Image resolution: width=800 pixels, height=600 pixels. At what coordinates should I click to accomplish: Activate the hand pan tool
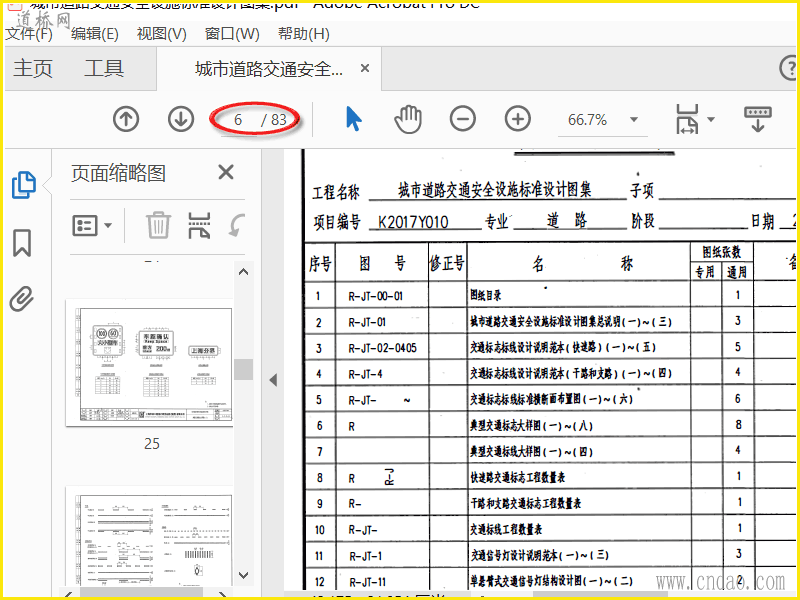408,119
